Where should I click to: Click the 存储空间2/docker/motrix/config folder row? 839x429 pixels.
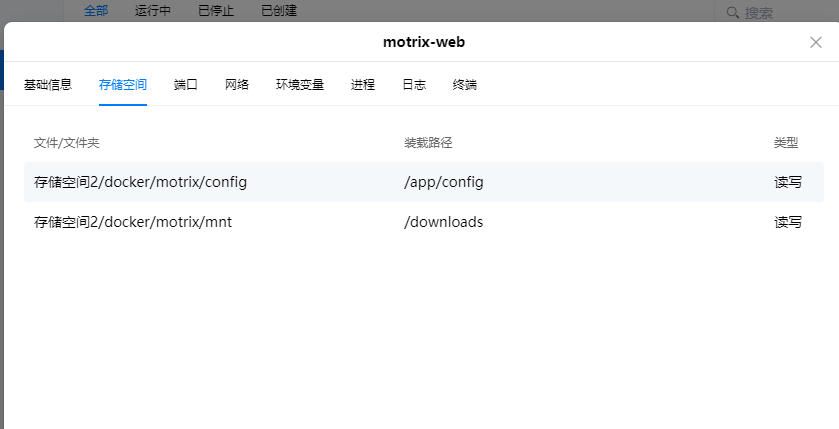pos(140,182)
